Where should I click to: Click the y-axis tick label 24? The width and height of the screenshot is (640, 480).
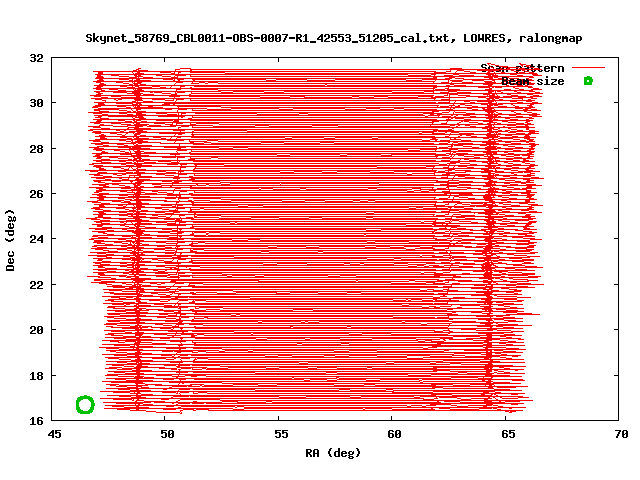point(36,239)
